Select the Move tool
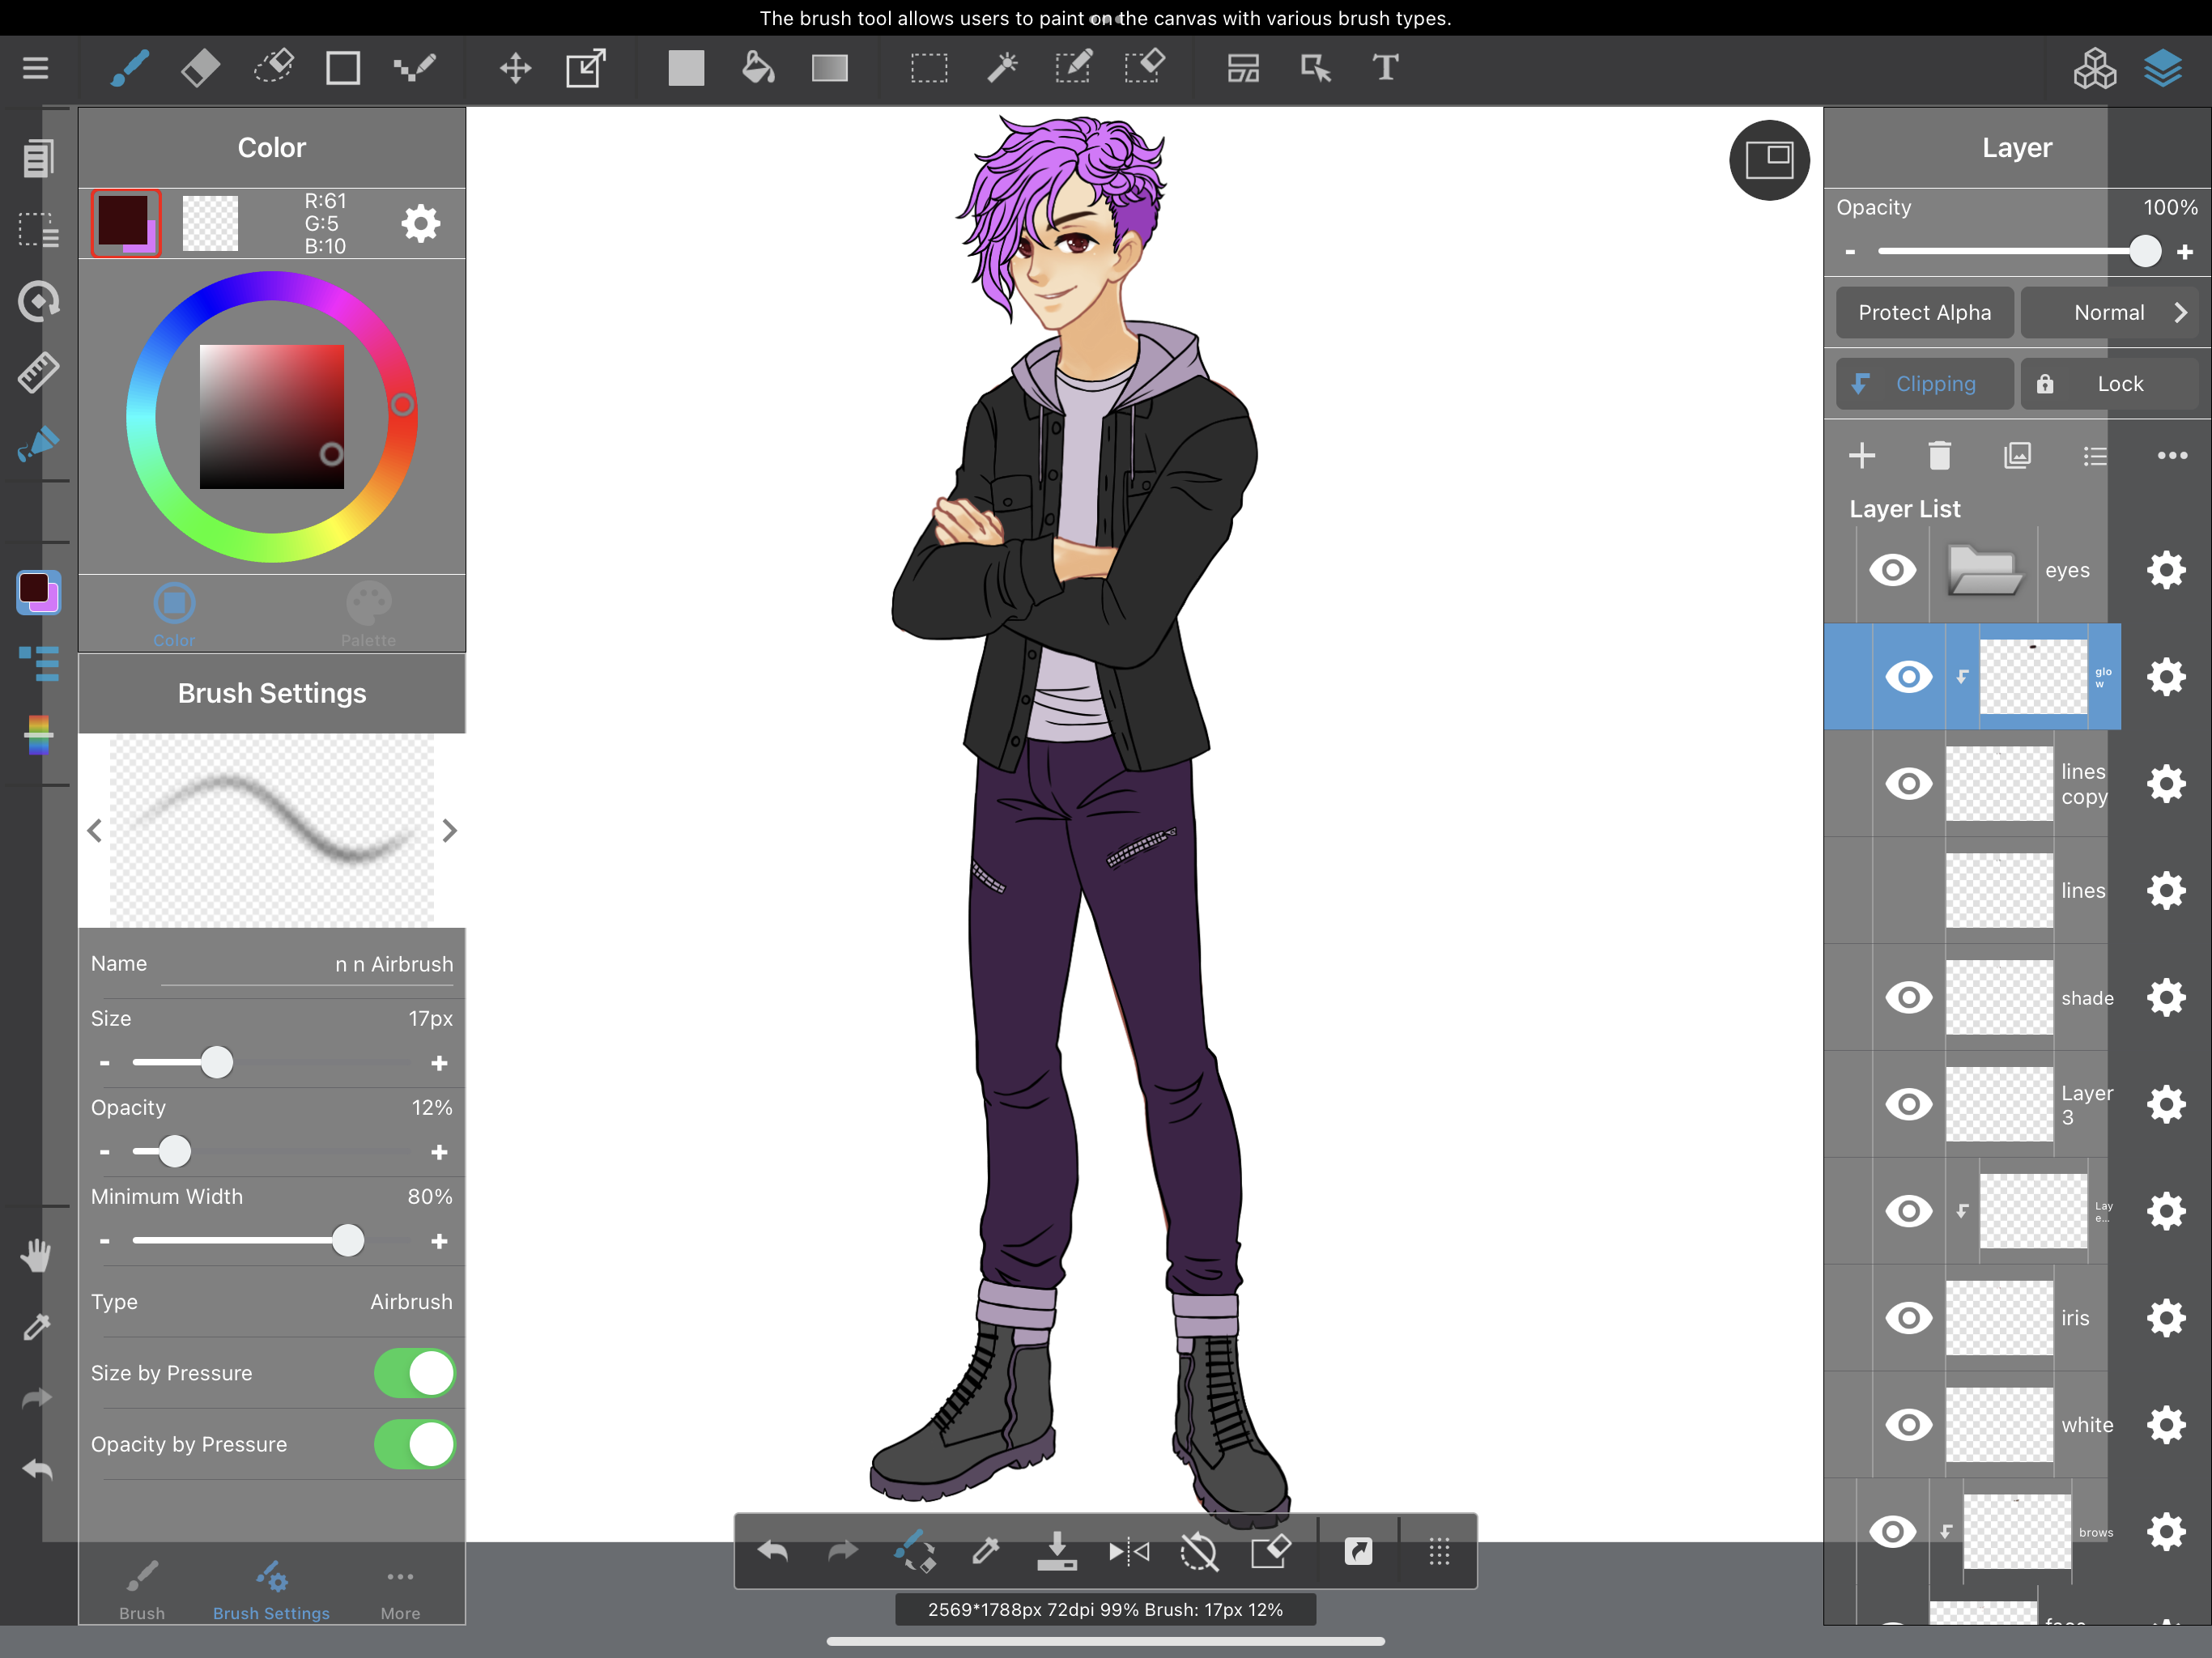2212x1658 pixels. (x=515, y=68)
